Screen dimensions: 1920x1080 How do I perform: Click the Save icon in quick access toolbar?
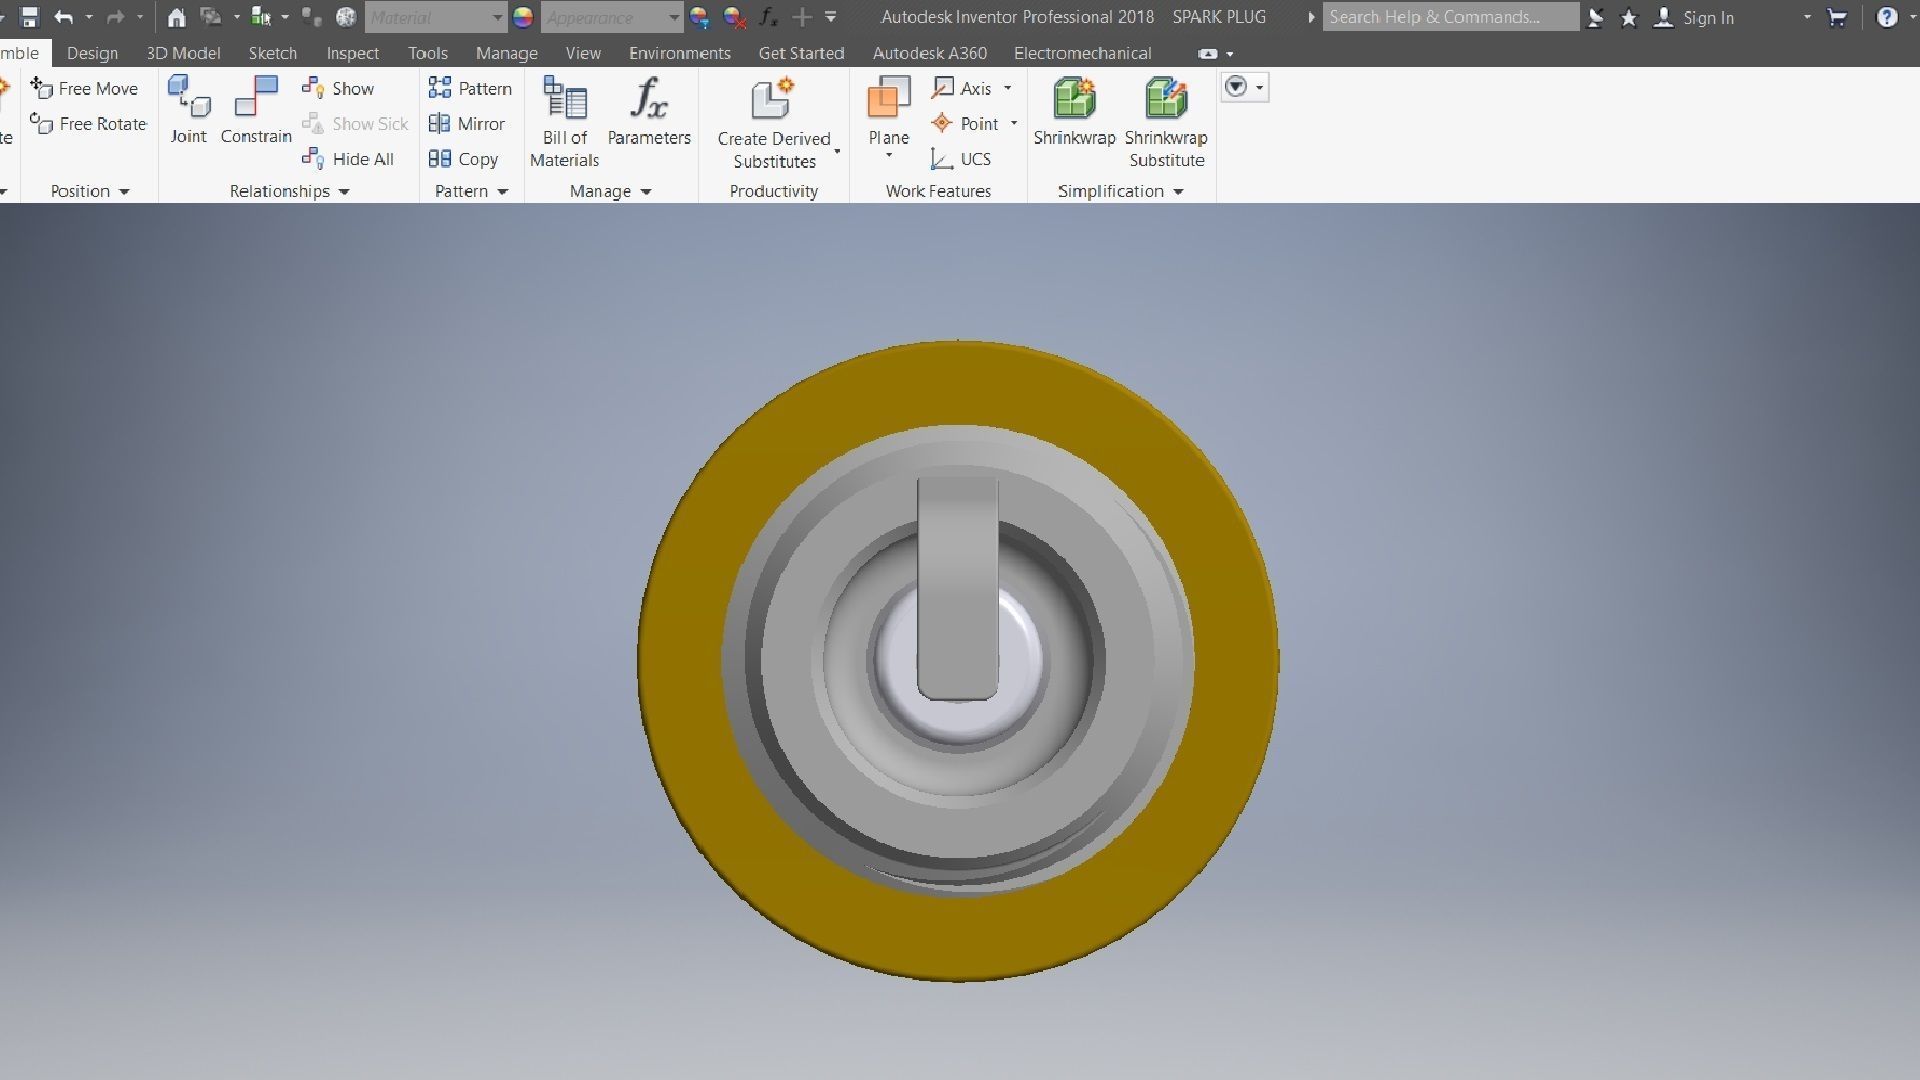tap(29, 17)
